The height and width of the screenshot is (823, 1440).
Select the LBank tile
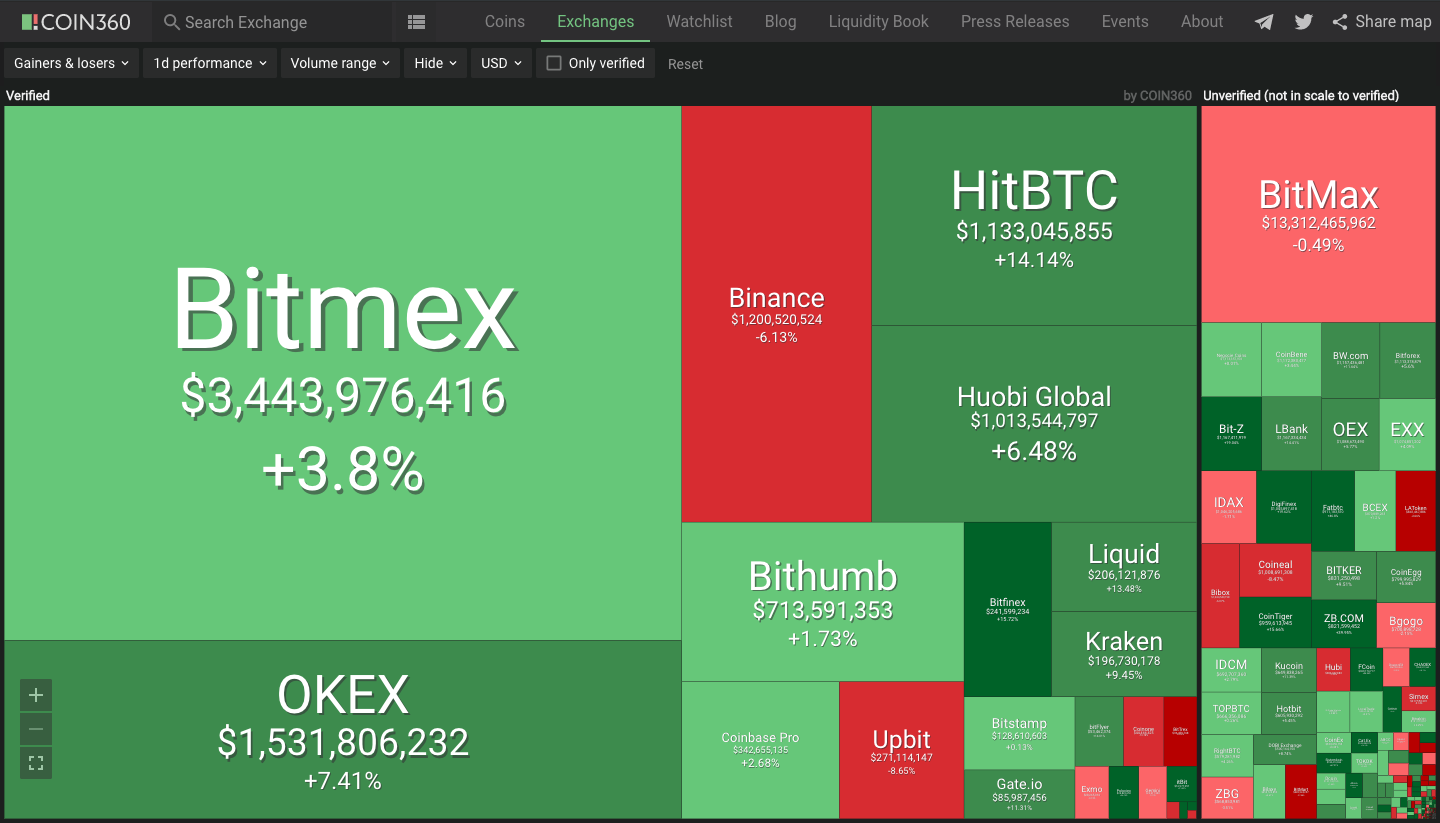[x=1291, y=434]
